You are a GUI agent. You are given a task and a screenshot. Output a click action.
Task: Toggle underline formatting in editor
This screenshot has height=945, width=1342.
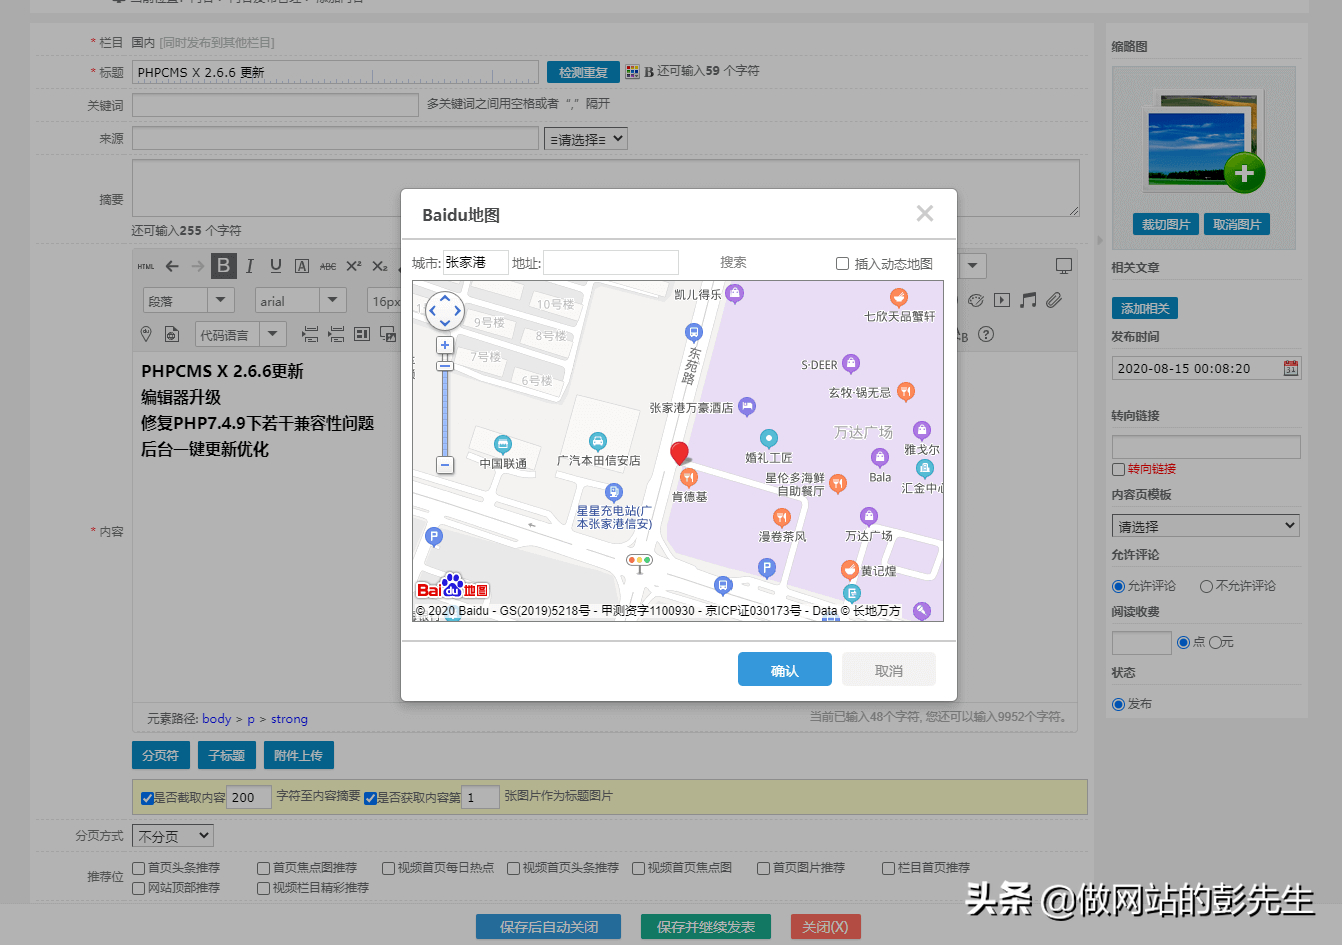click(276, 266)
